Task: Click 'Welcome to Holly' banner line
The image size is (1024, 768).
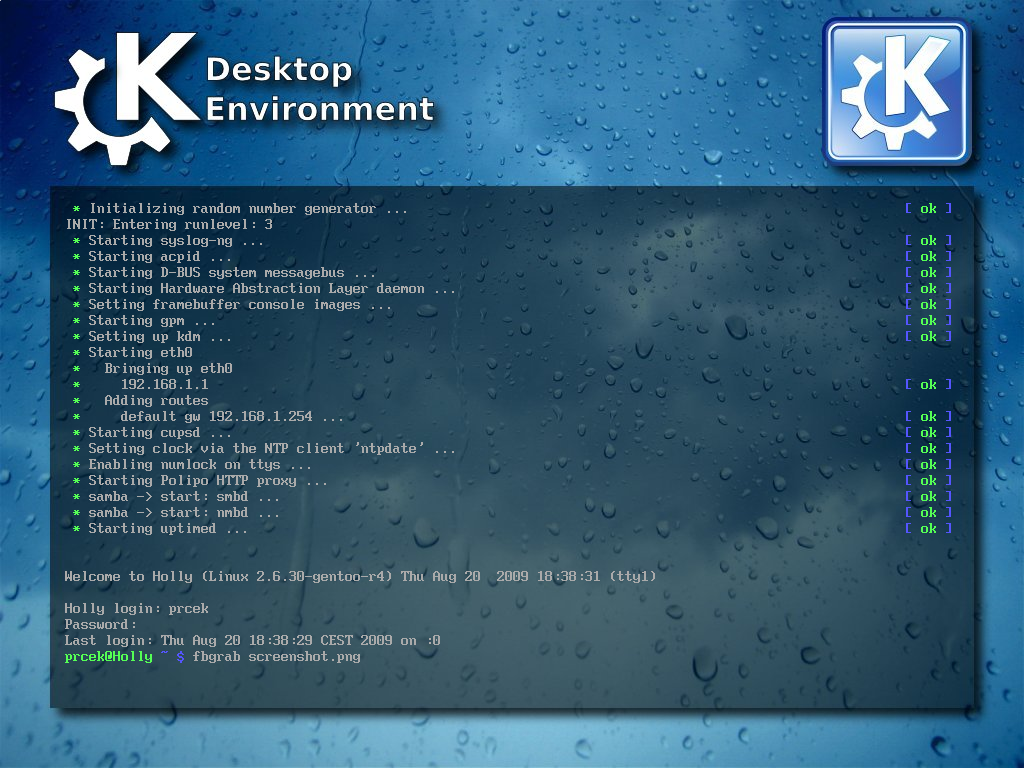Action: pyautogui.click(x=360, y=577)
